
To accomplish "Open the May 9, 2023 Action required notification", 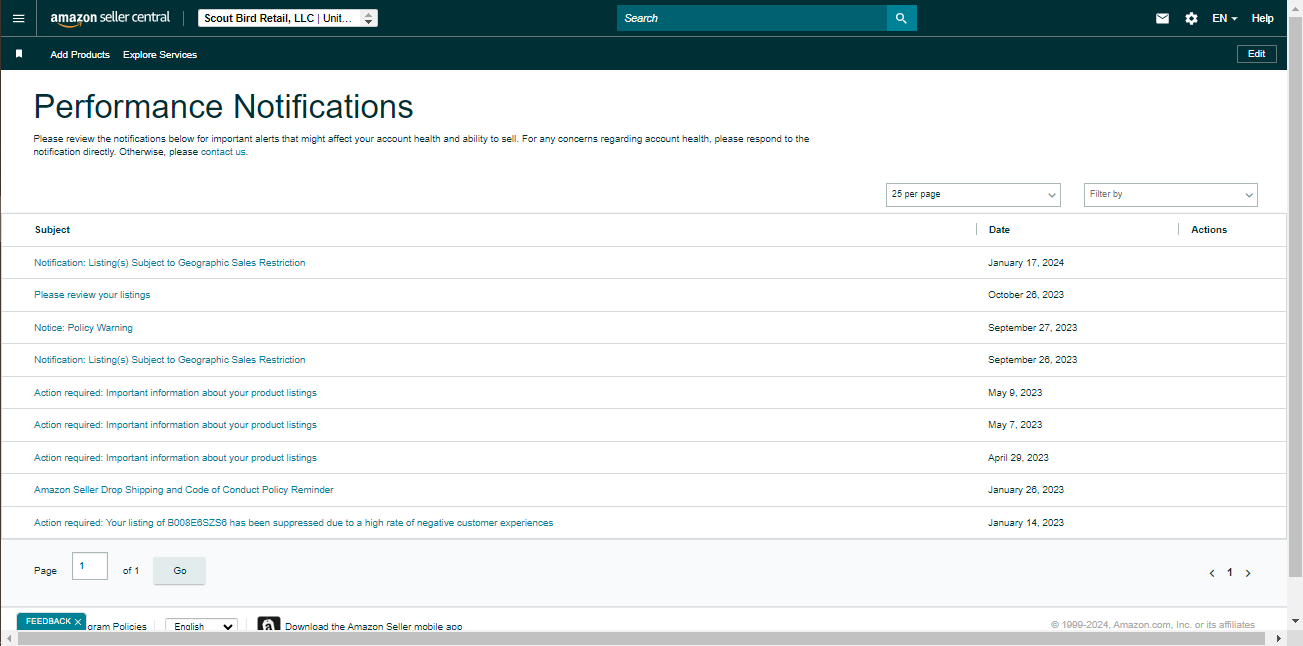I will click(175, 393).
